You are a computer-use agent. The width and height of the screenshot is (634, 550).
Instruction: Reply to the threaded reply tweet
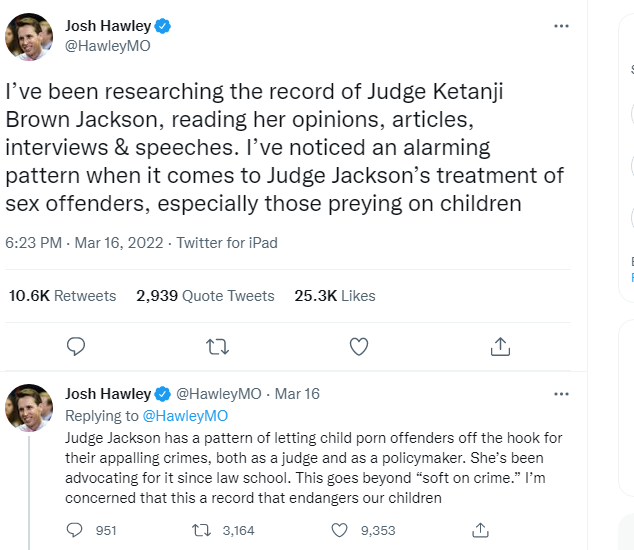pos(76,530)
